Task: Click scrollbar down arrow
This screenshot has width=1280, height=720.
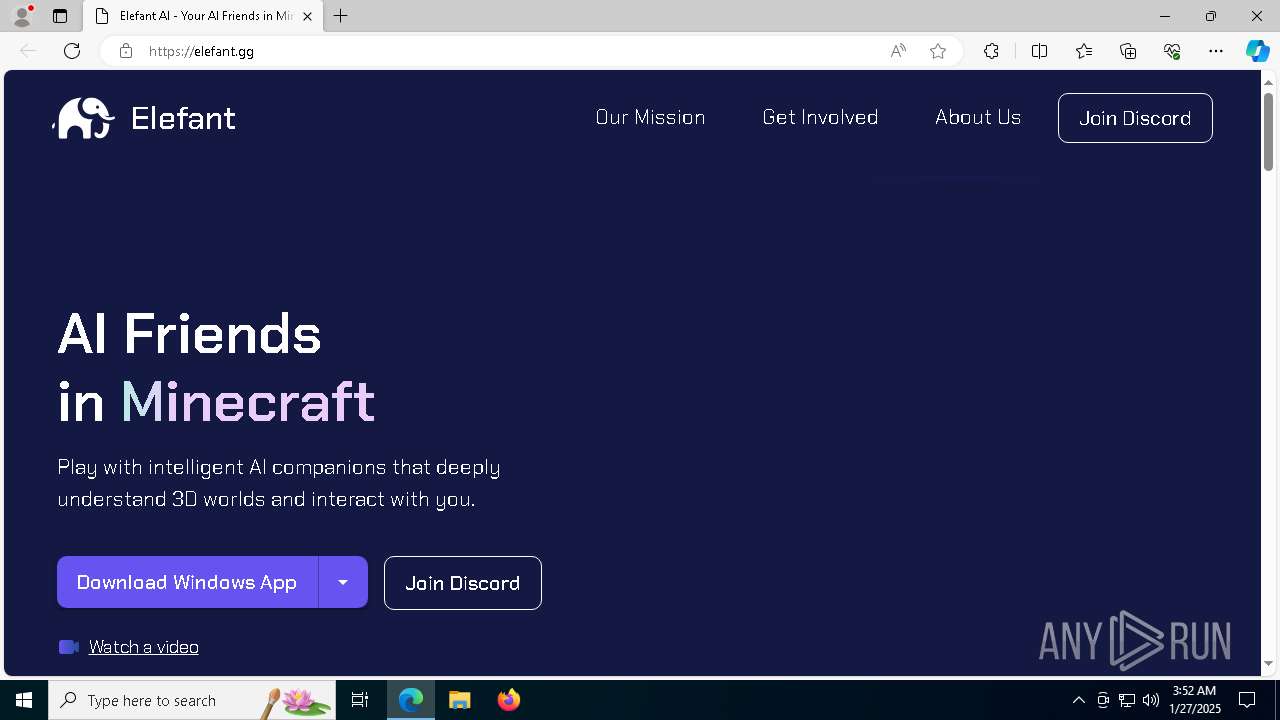Action: [1269, 663]
